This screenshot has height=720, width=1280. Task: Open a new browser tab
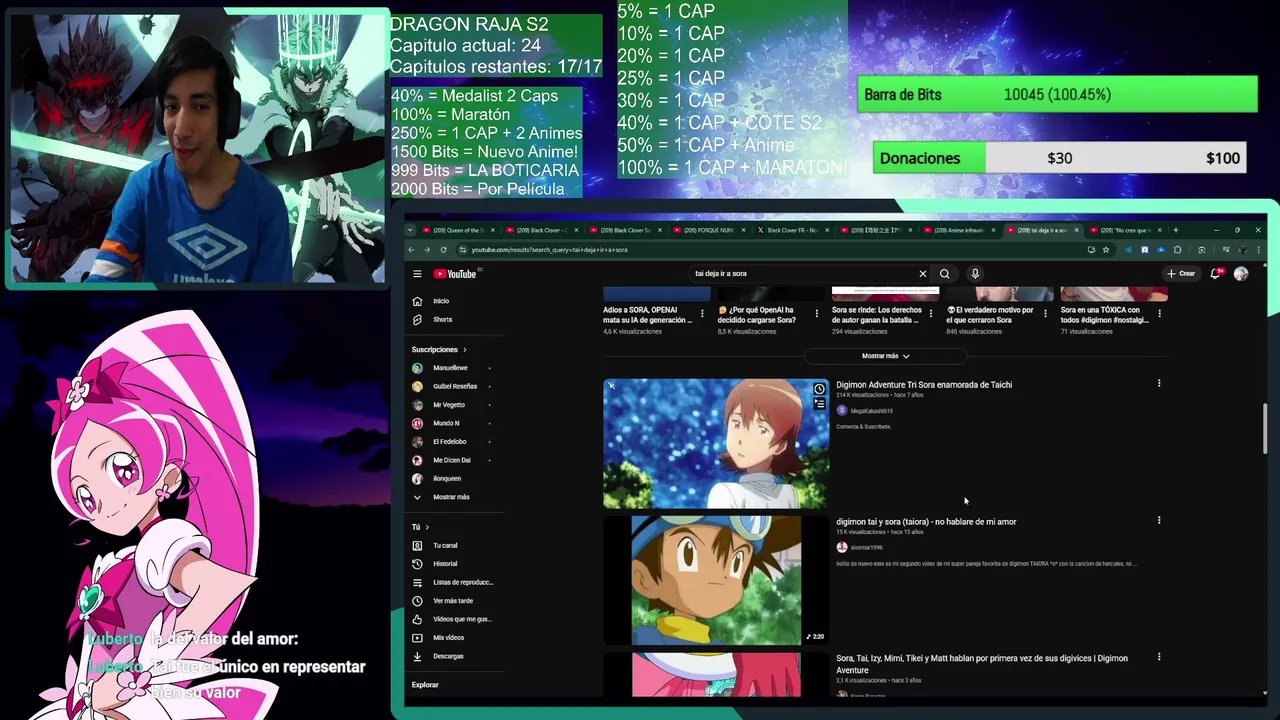pyautogui.click(x=1175, y=230)
